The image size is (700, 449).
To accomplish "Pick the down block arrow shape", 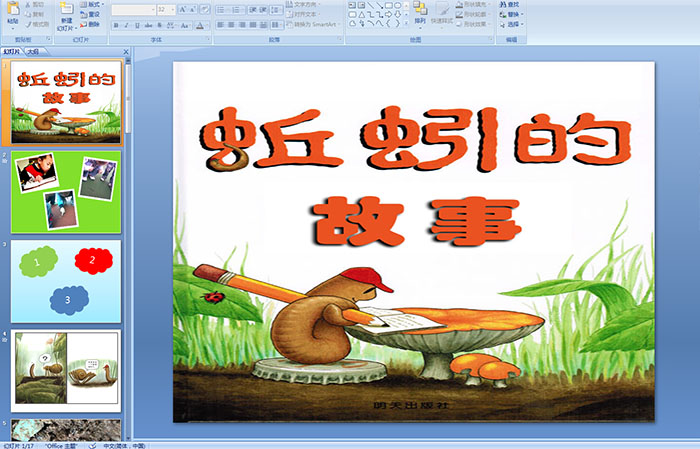I will 397,15.
